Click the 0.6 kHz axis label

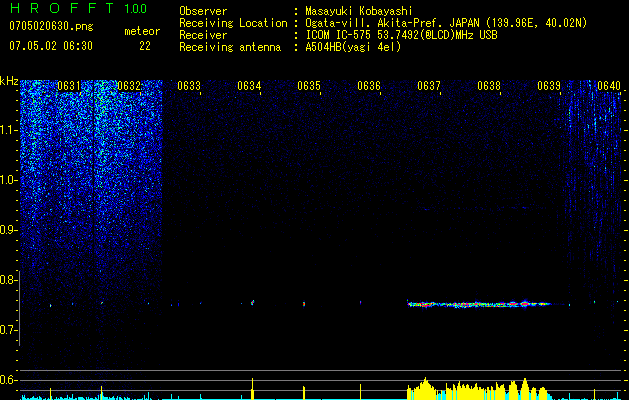(x=7, y=380)
